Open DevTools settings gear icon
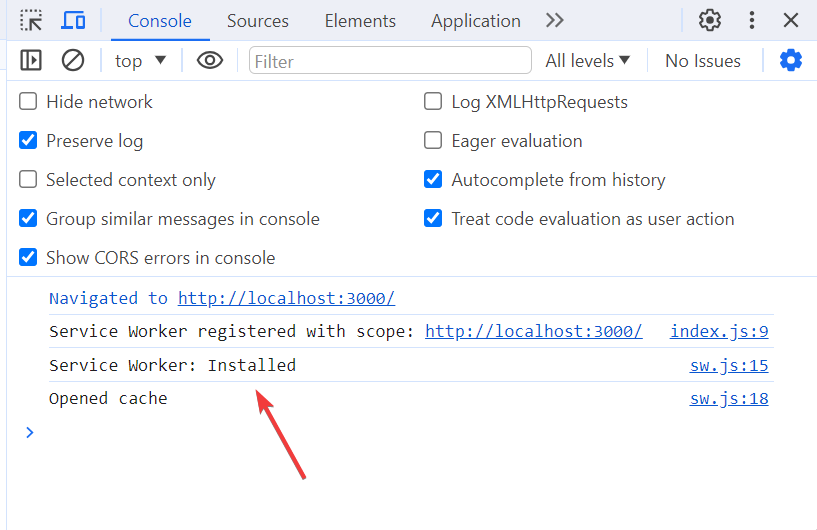The width and height of the screenshot is (817, 530). pos(710,20)
